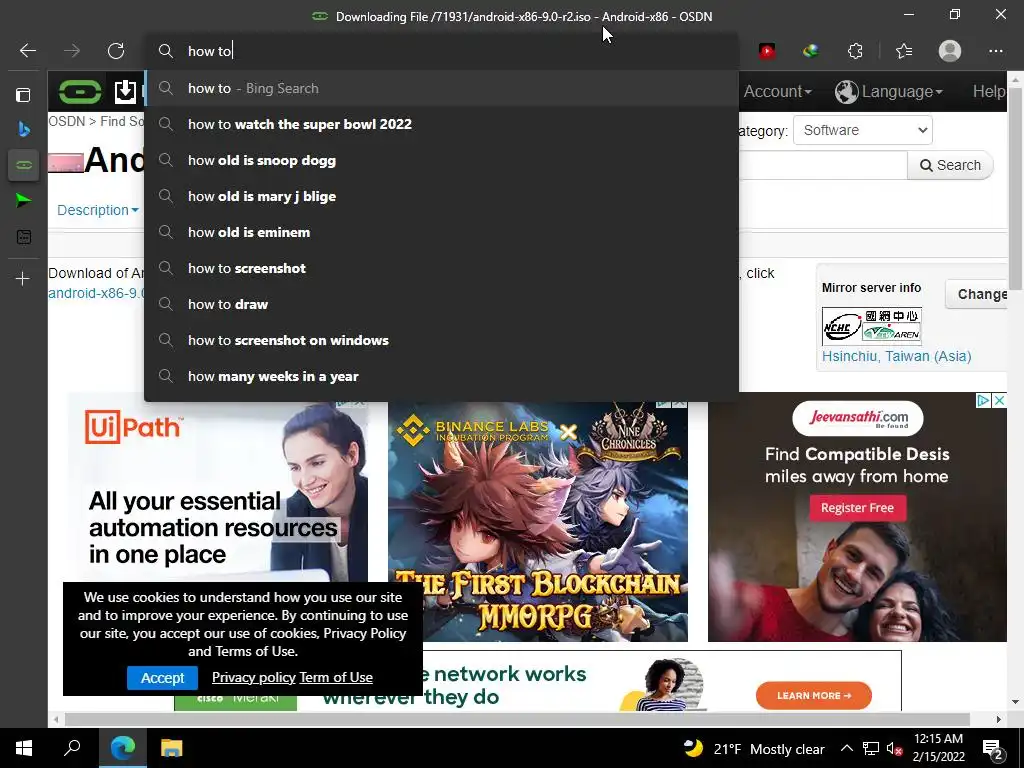Click the OSDN Search button
The image size is (1024, 768).
(950, 165)
